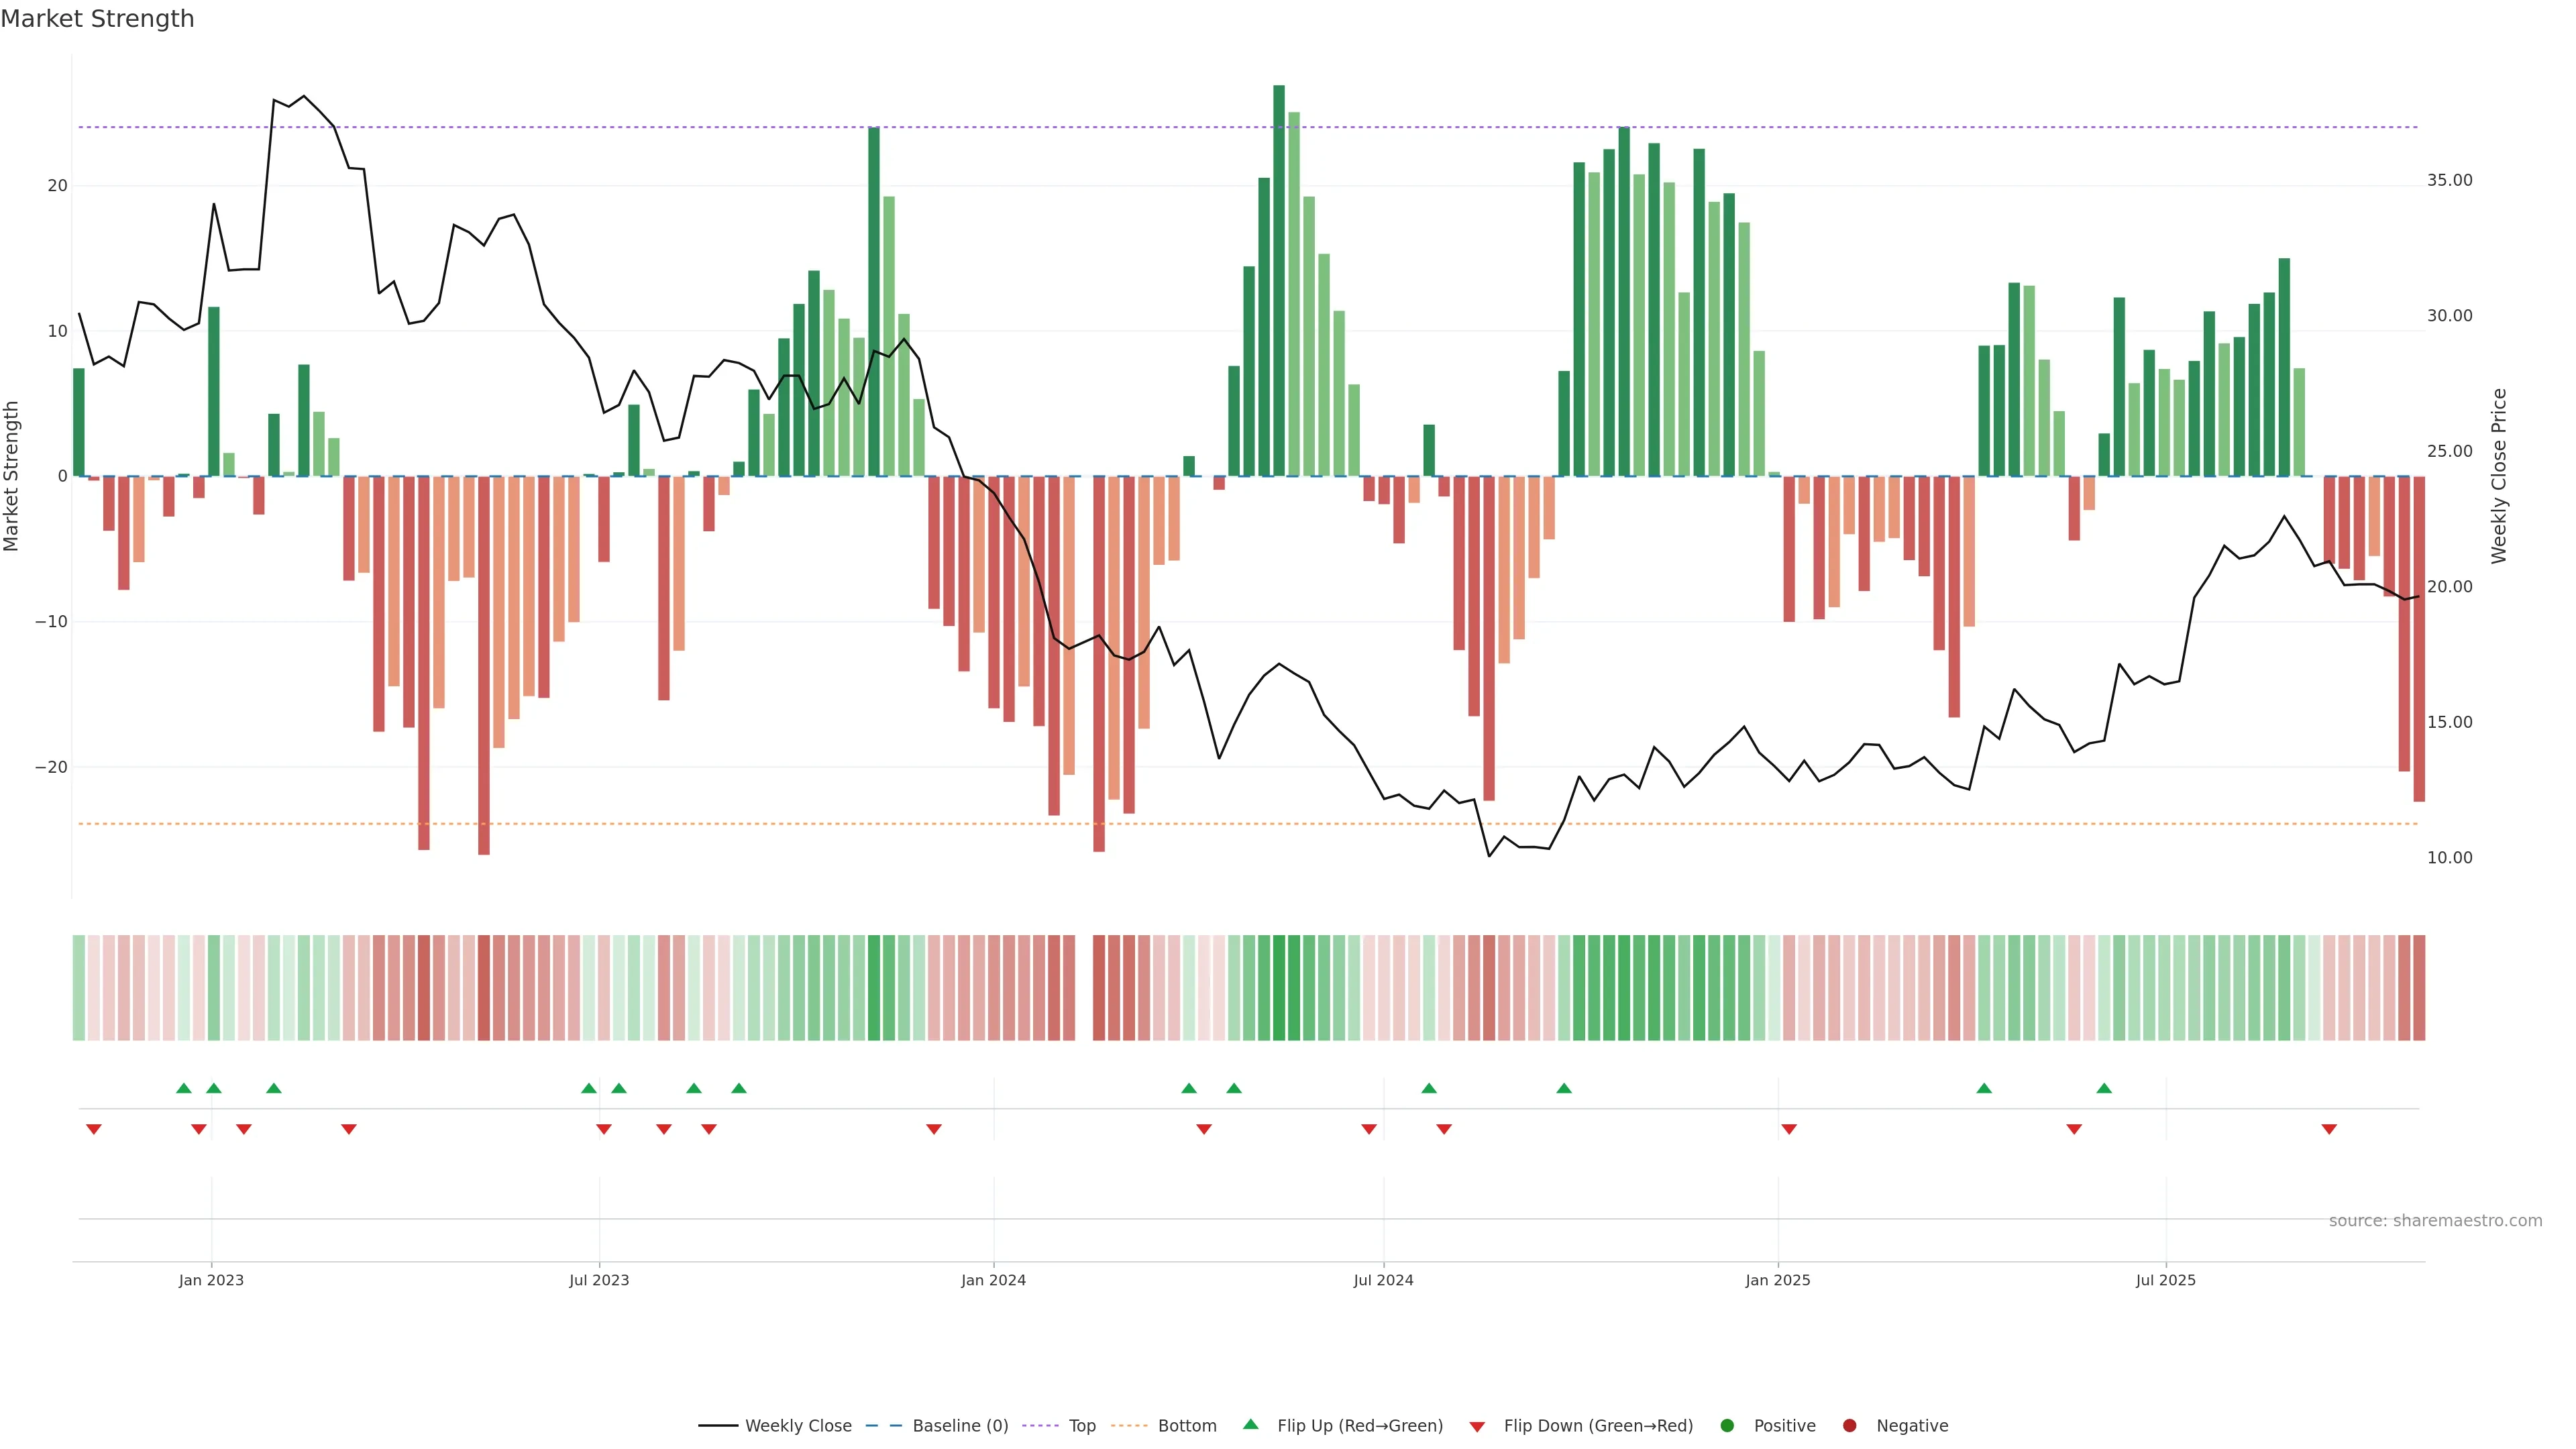This screenshot has width=2576, height=1449.
Task: Click the Positive green circle legend icon
Action: [1727, 1426]
